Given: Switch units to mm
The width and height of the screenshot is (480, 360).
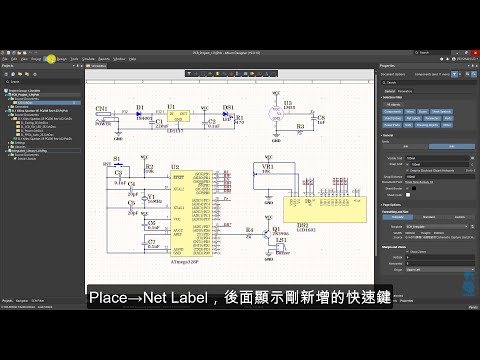Looking at the screenshot, I should pyautogui.click(x=405, y=146).
